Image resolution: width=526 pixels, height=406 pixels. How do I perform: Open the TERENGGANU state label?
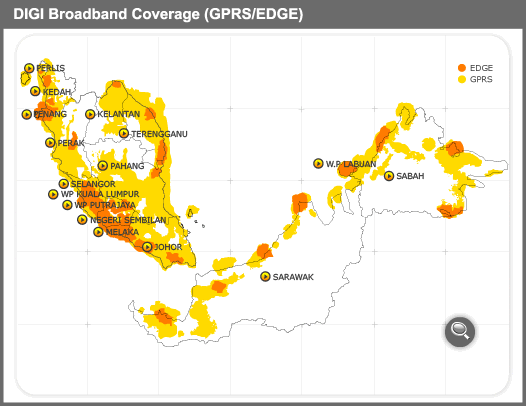coord(159,134)
